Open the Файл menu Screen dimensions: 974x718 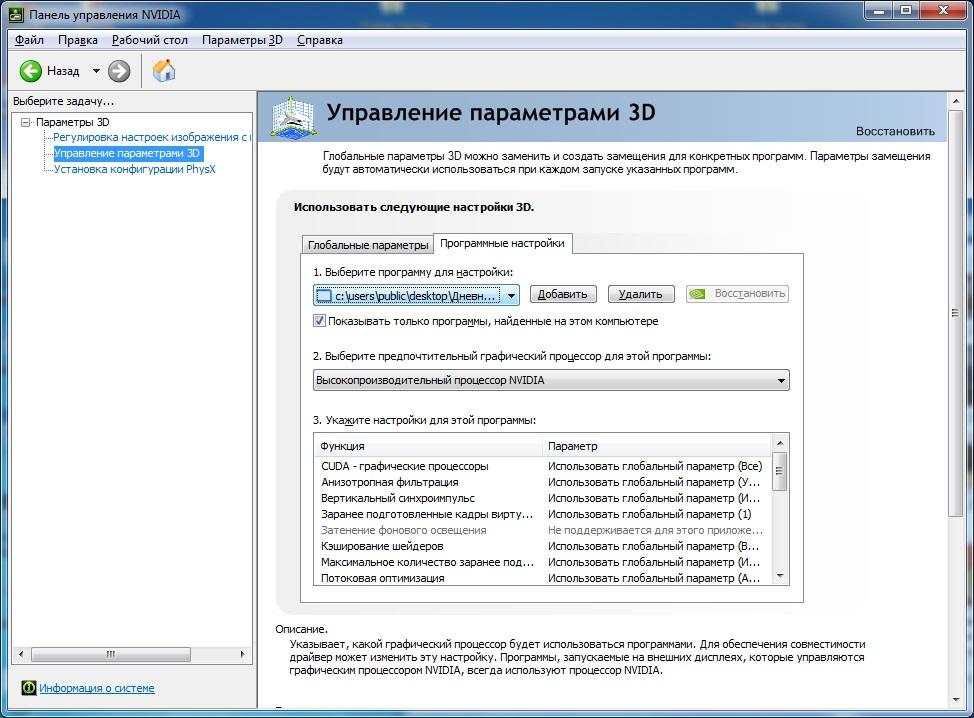[29, 40]
